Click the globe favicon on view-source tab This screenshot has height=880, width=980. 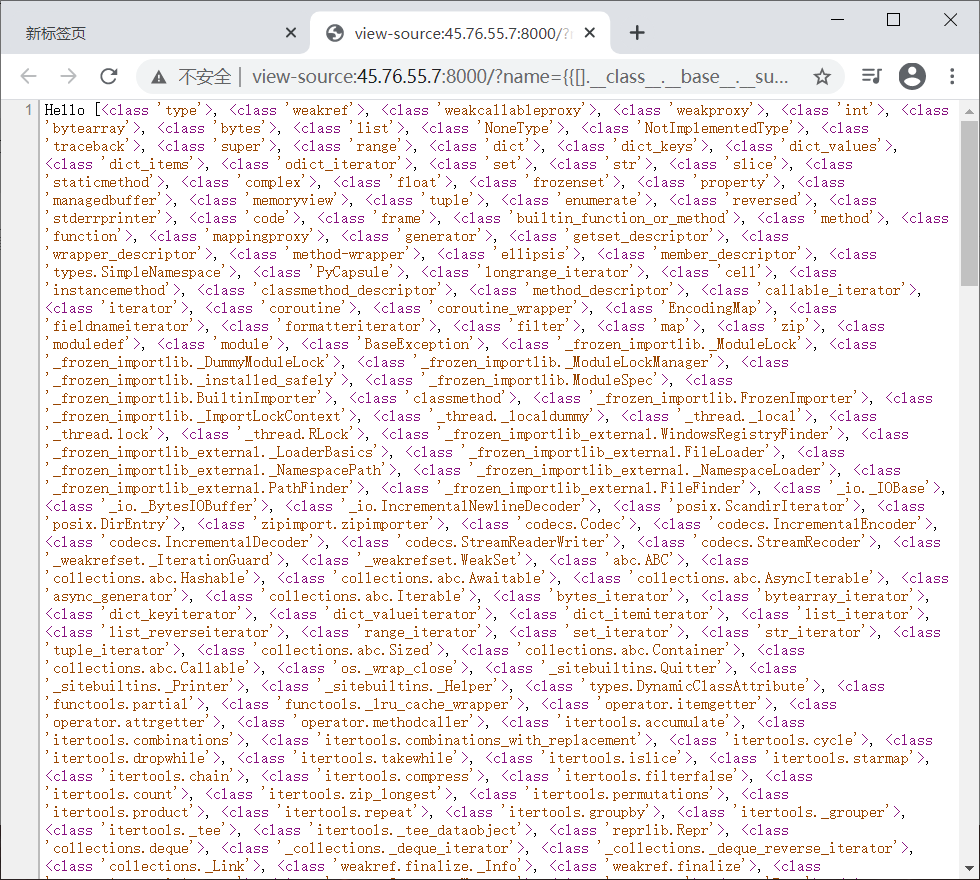click(336, 33)
